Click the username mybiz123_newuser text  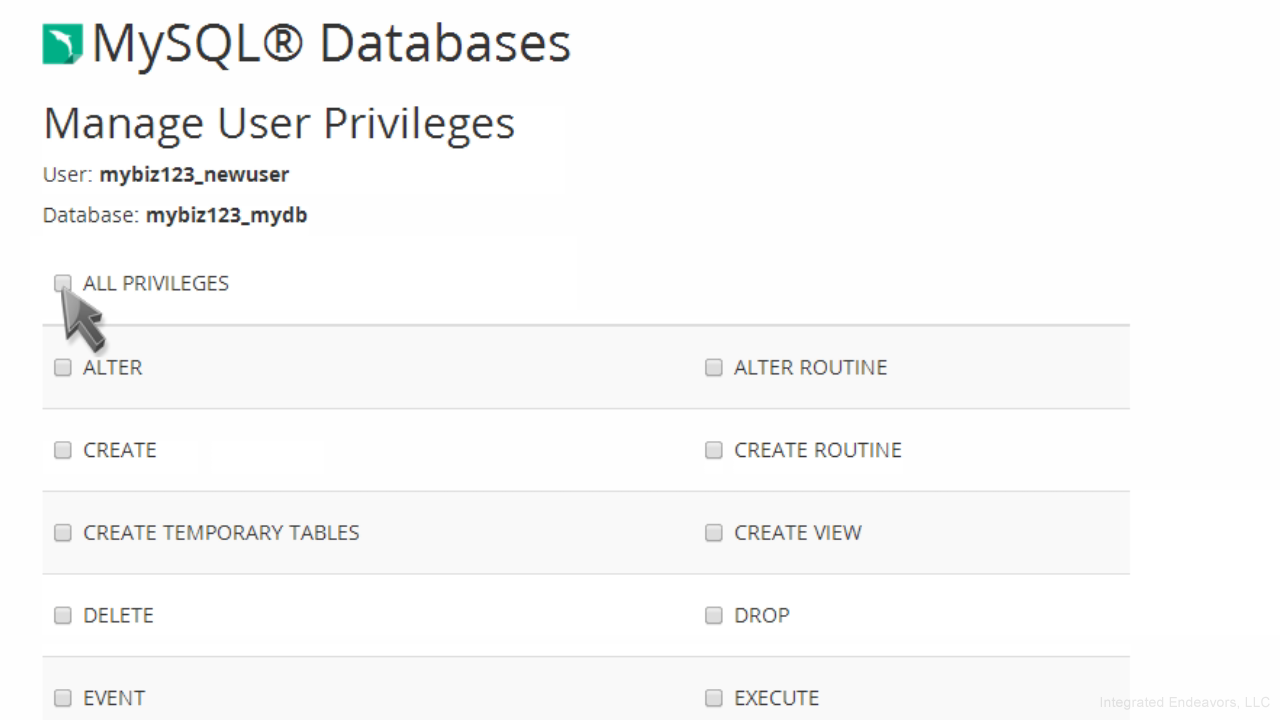point(194,175)
